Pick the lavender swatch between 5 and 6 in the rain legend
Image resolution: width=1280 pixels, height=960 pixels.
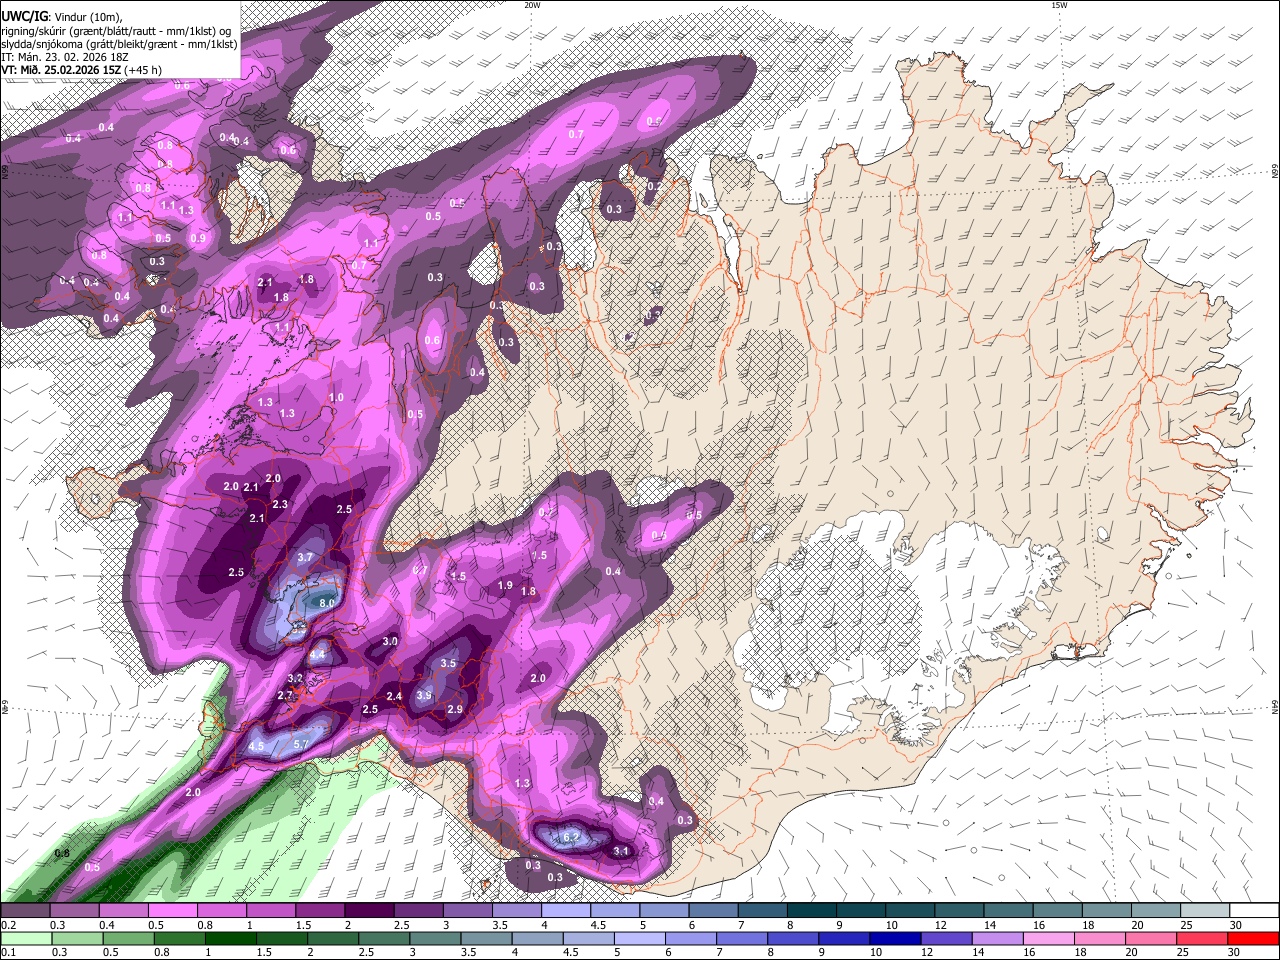tap(639, 938)
